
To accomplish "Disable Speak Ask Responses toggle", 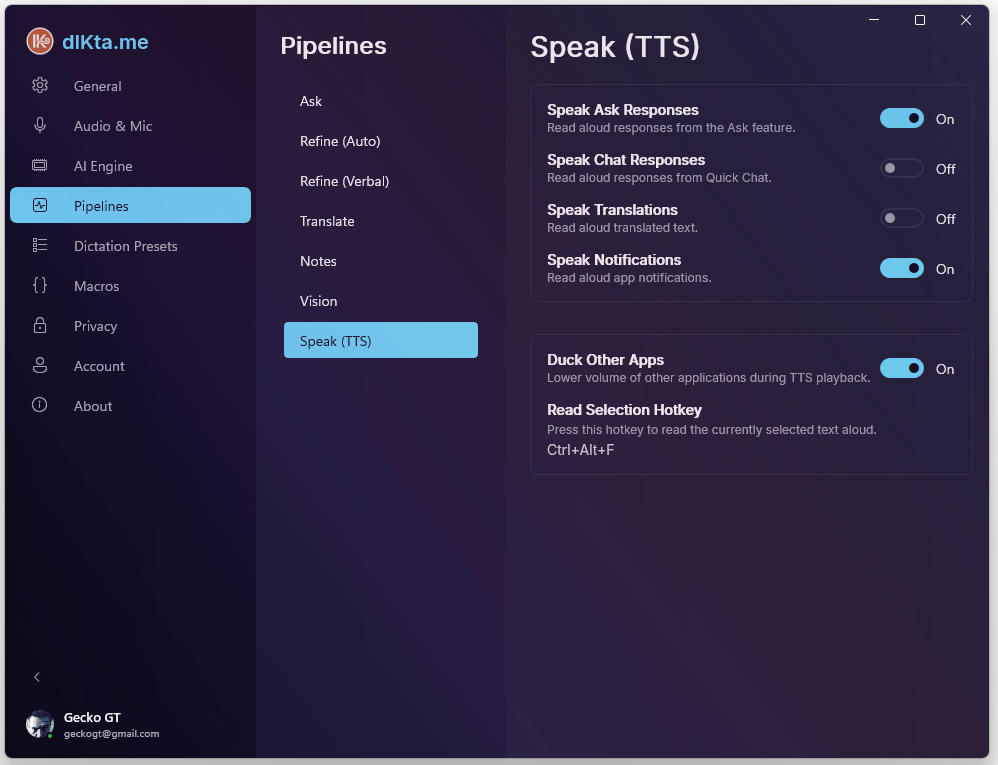I will [x=901, y=119].
